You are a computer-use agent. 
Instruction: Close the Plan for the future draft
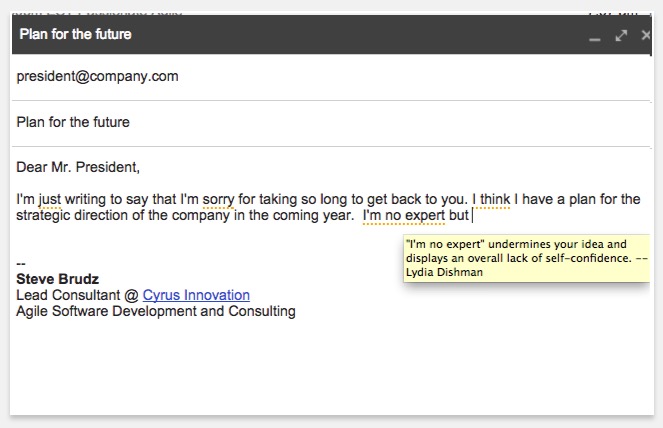tap(645, 35)
